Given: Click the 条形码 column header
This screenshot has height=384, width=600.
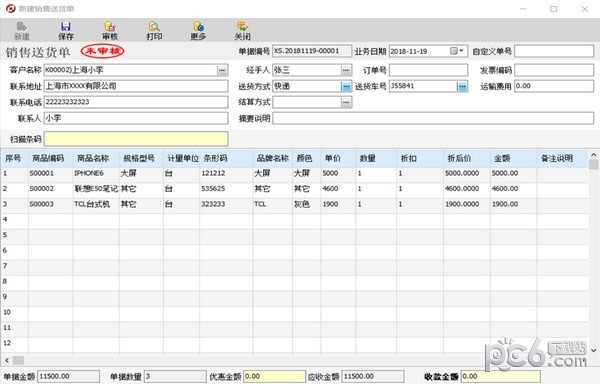Looking at the screenshot, I should (x=226, y=158).
